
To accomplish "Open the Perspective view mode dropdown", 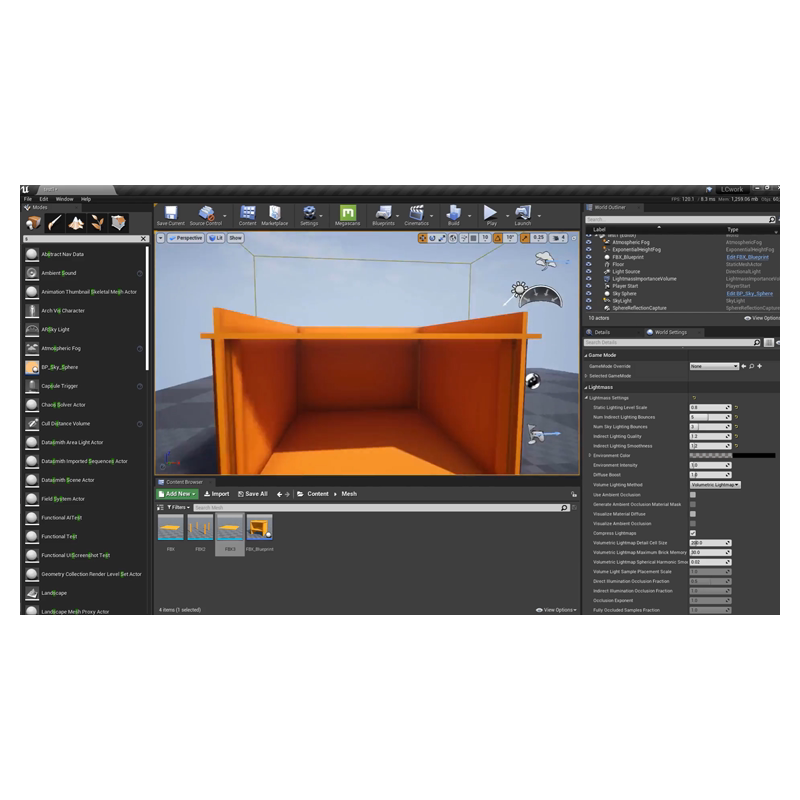I will [186, 238].
